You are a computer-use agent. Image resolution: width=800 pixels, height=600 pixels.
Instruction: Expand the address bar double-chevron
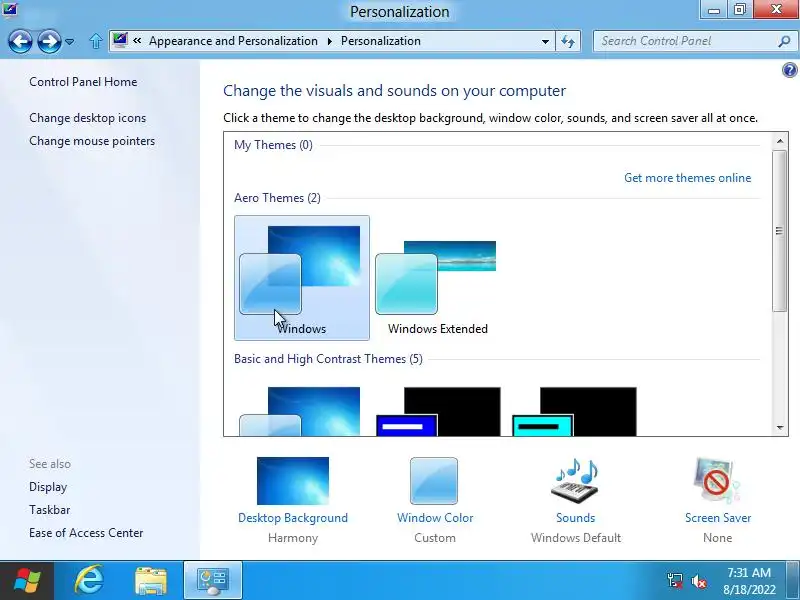point(137,41)
